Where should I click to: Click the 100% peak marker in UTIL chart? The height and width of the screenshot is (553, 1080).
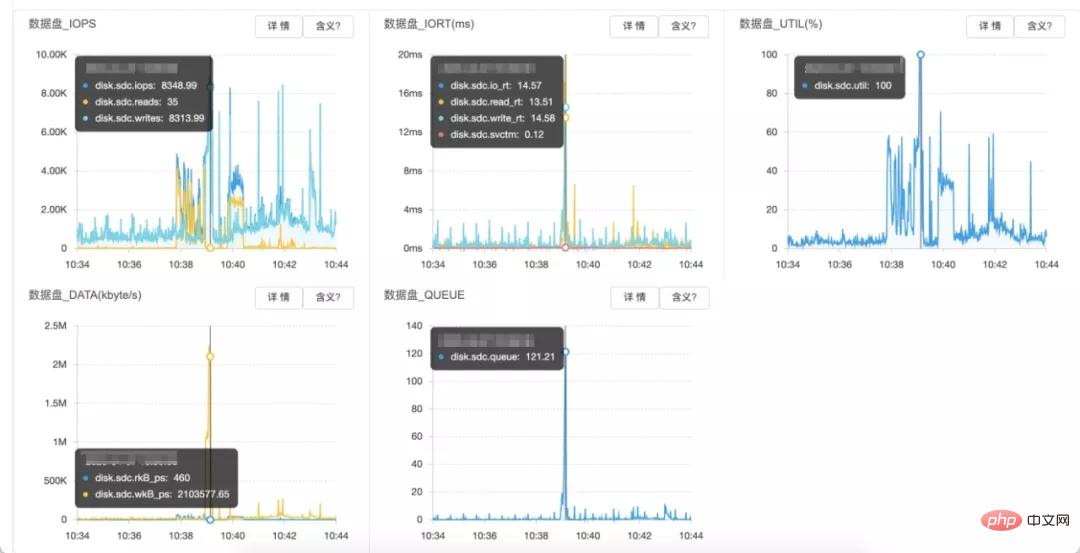920,55
